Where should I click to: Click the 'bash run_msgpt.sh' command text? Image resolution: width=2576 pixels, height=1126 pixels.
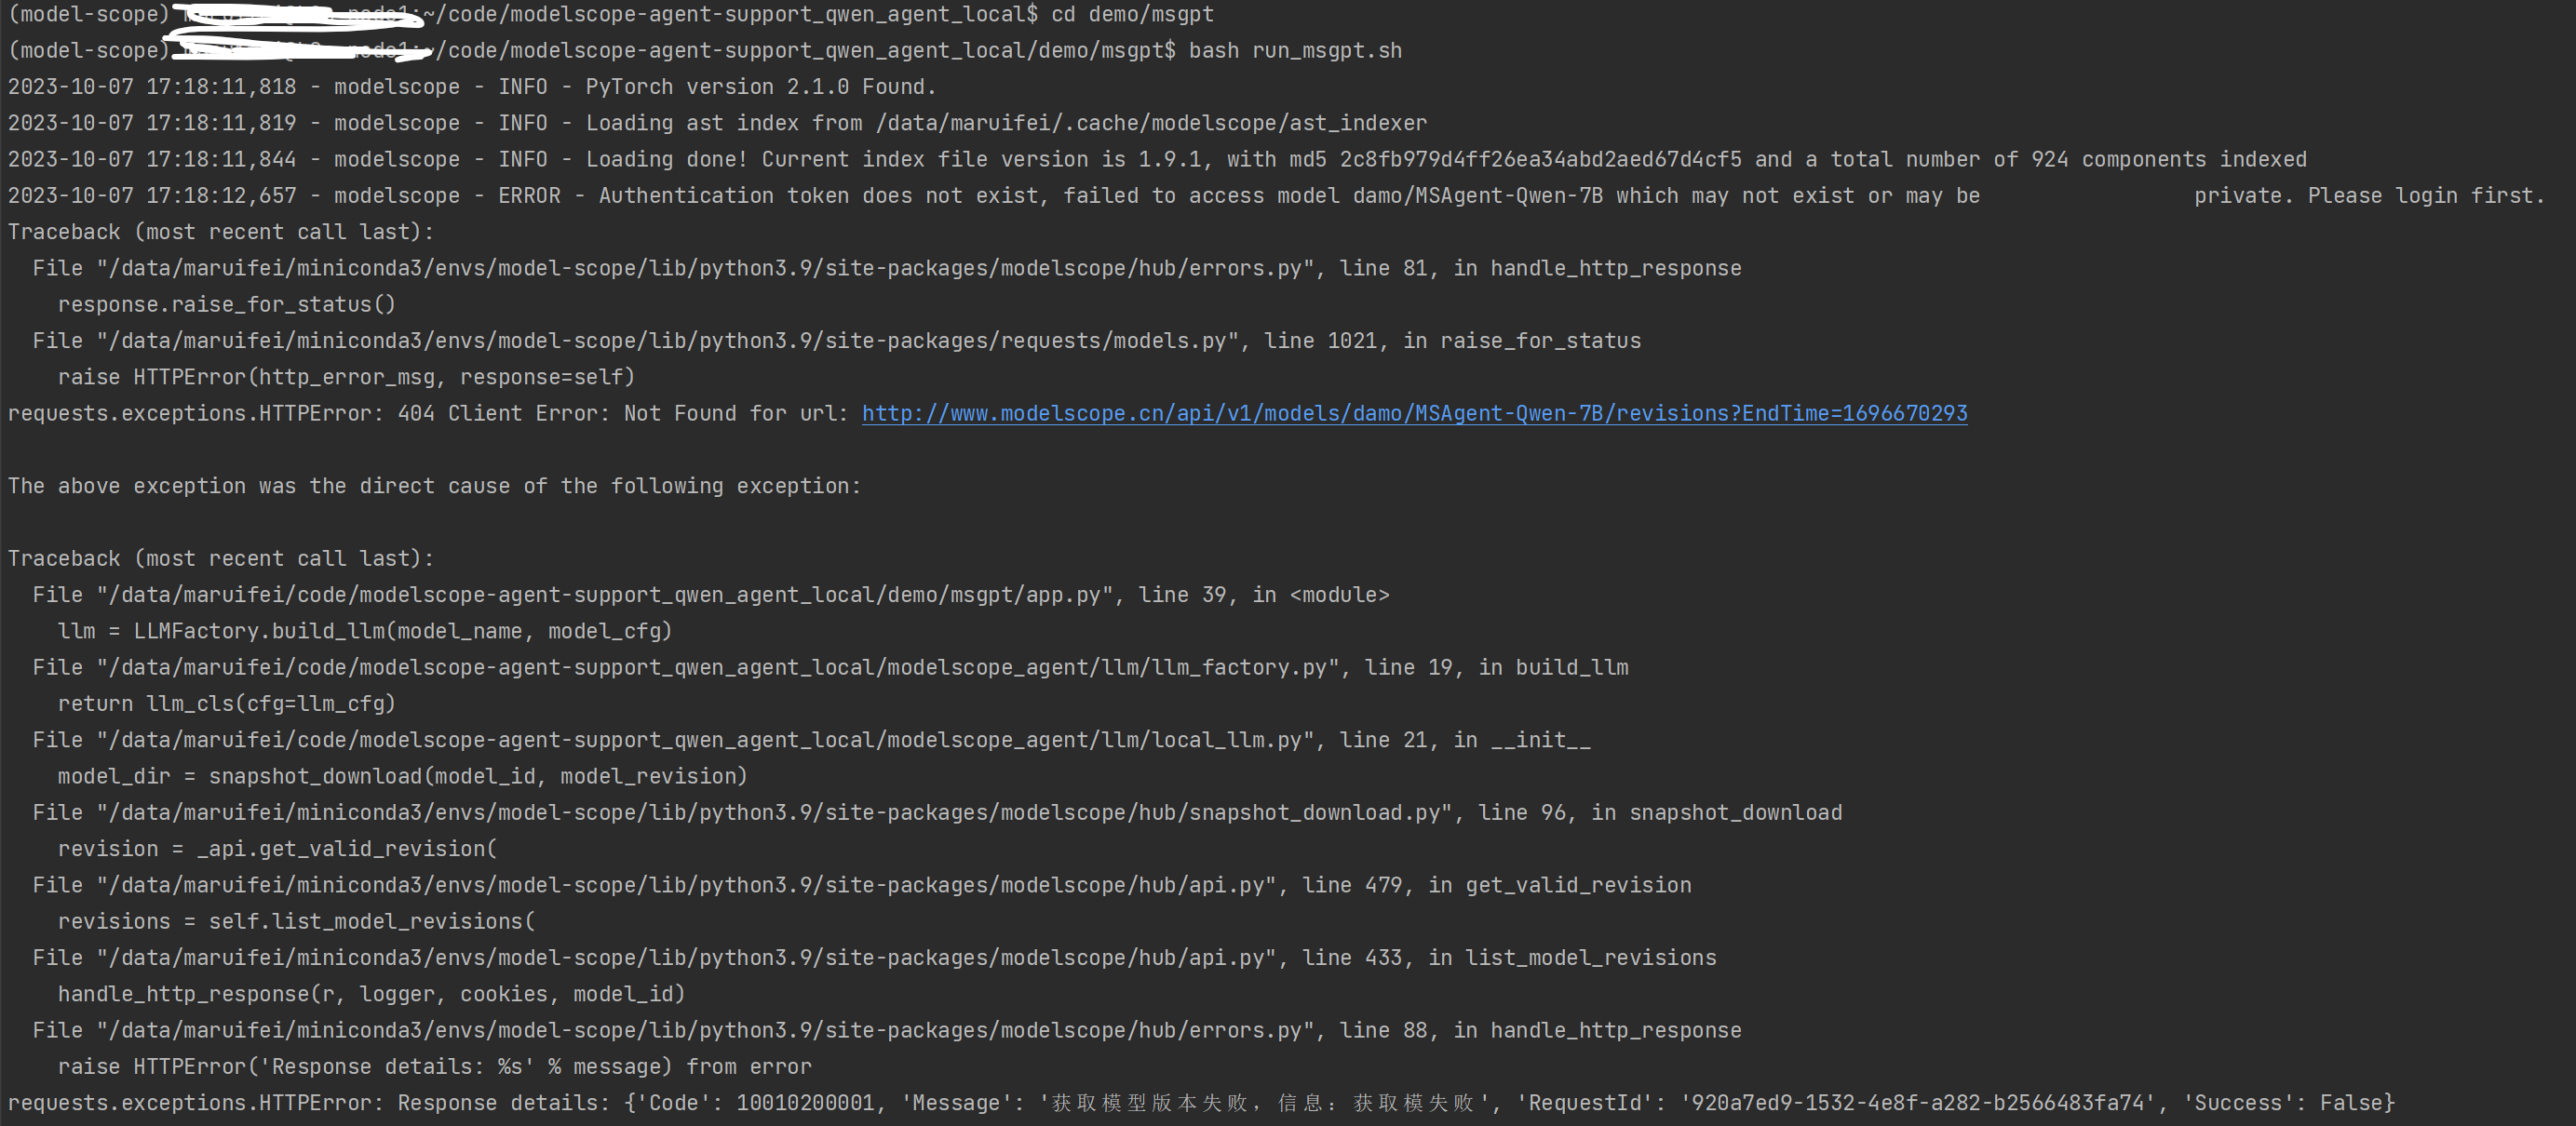[1295, 50]
